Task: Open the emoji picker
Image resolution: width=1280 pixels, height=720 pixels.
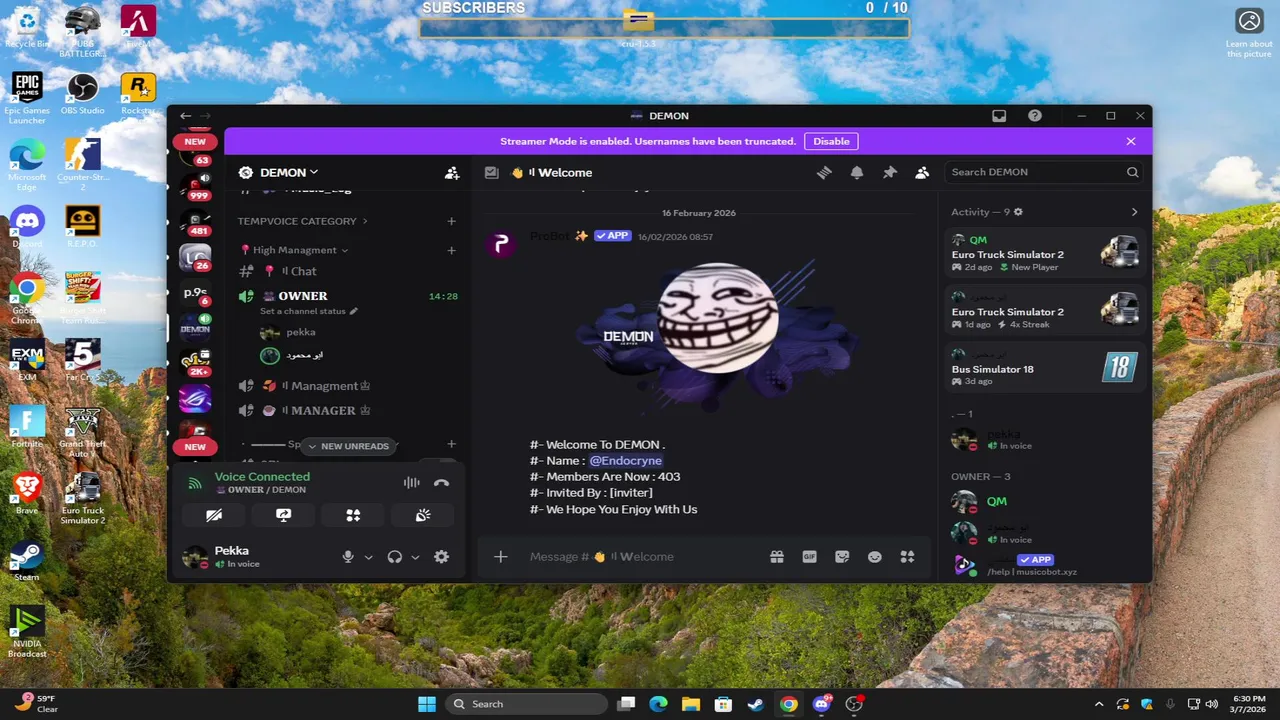Action: [875, 557]
